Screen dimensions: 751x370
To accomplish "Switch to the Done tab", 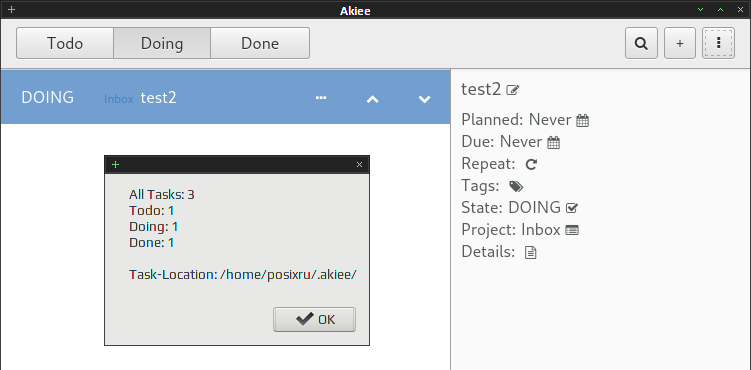I will 260,43.
